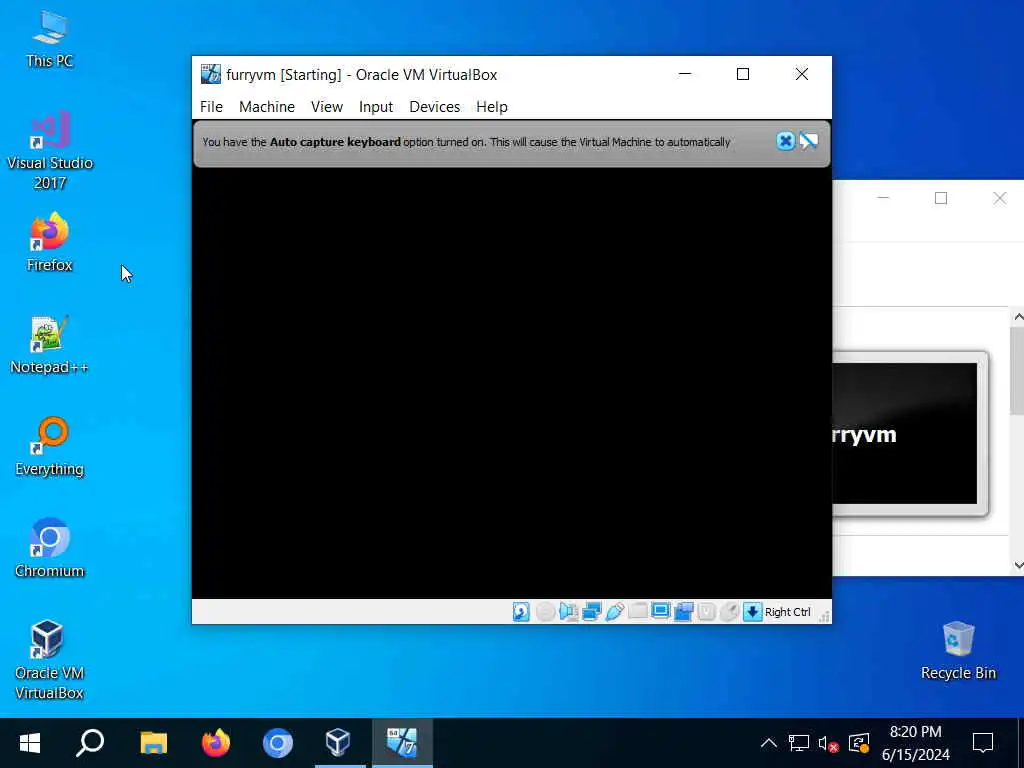
Task: Click the background window scrollbar down arrow
Action: [1017, 566]
